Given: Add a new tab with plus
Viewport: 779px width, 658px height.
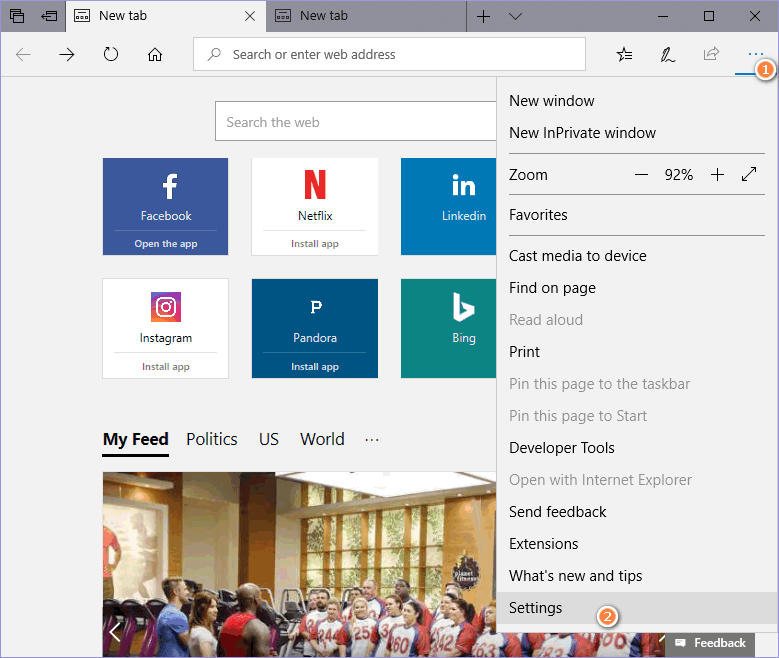Looking at the screenshot, I should point(483,16).
